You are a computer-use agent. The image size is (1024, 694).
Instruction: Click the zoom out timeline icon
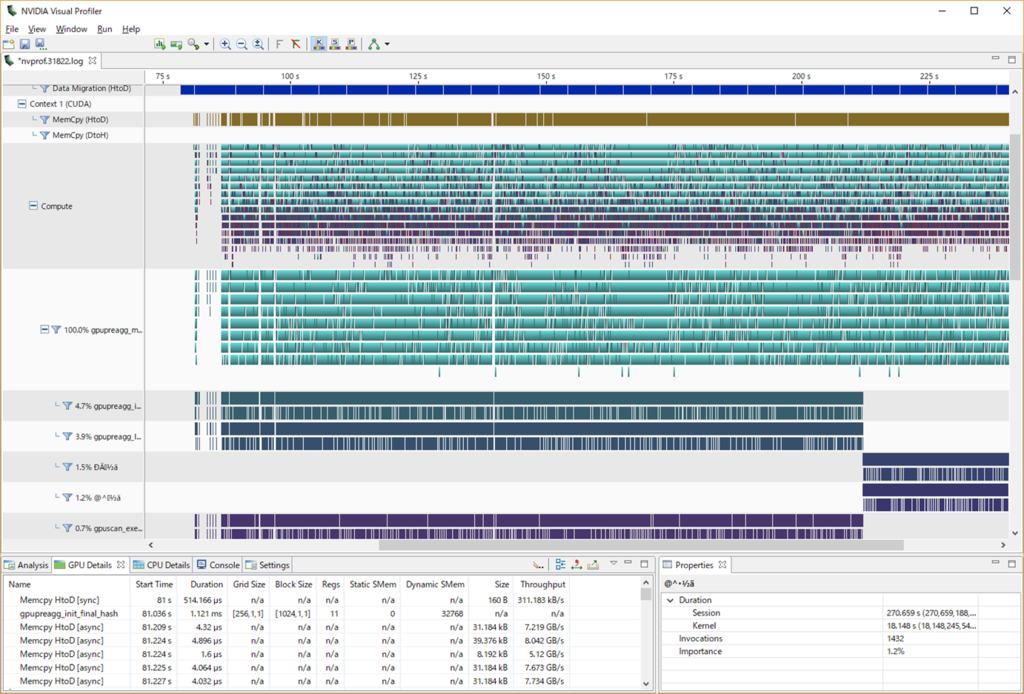pos(242,44)
